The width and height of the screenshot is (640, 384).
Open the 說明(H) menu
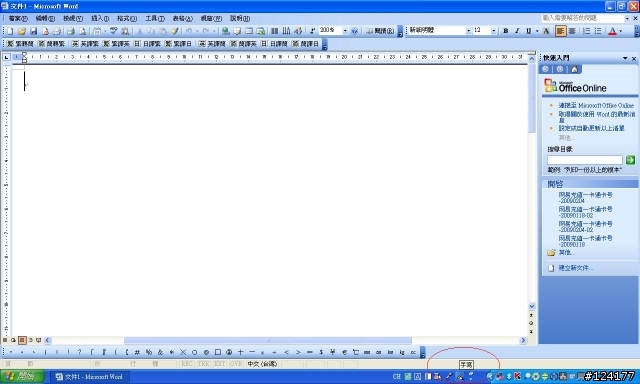click(240, 18)
